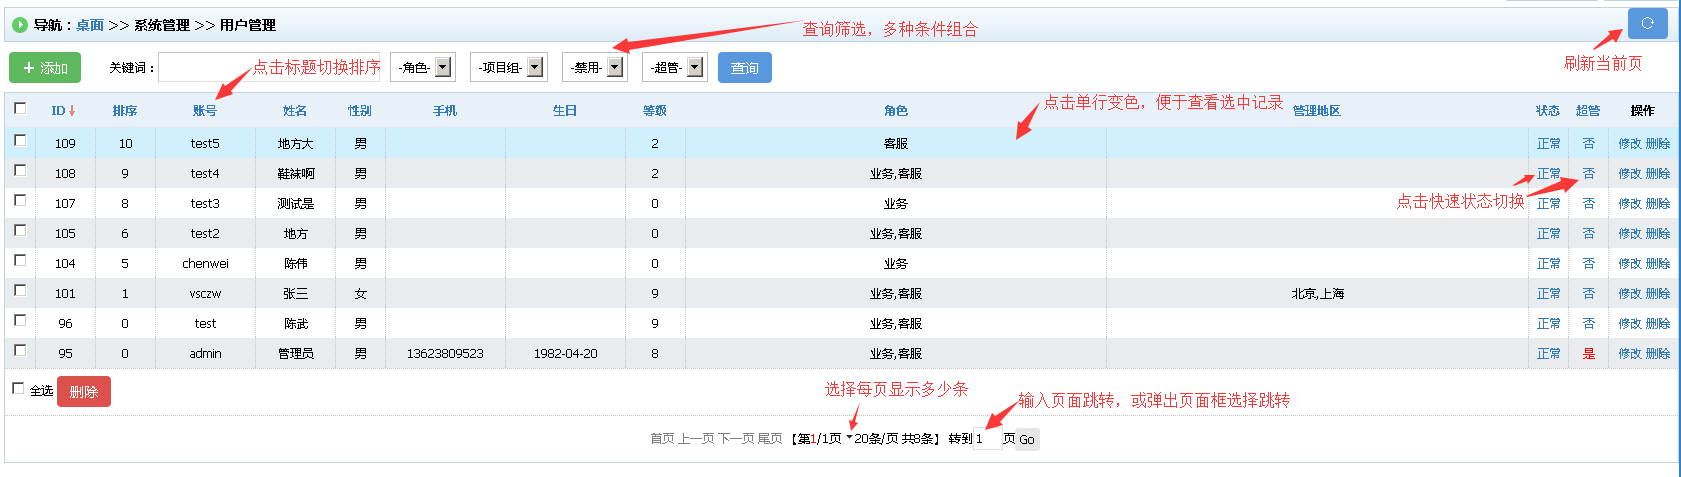
Task: Click the ID column sort arrow
Action: [x=72, y=111]
